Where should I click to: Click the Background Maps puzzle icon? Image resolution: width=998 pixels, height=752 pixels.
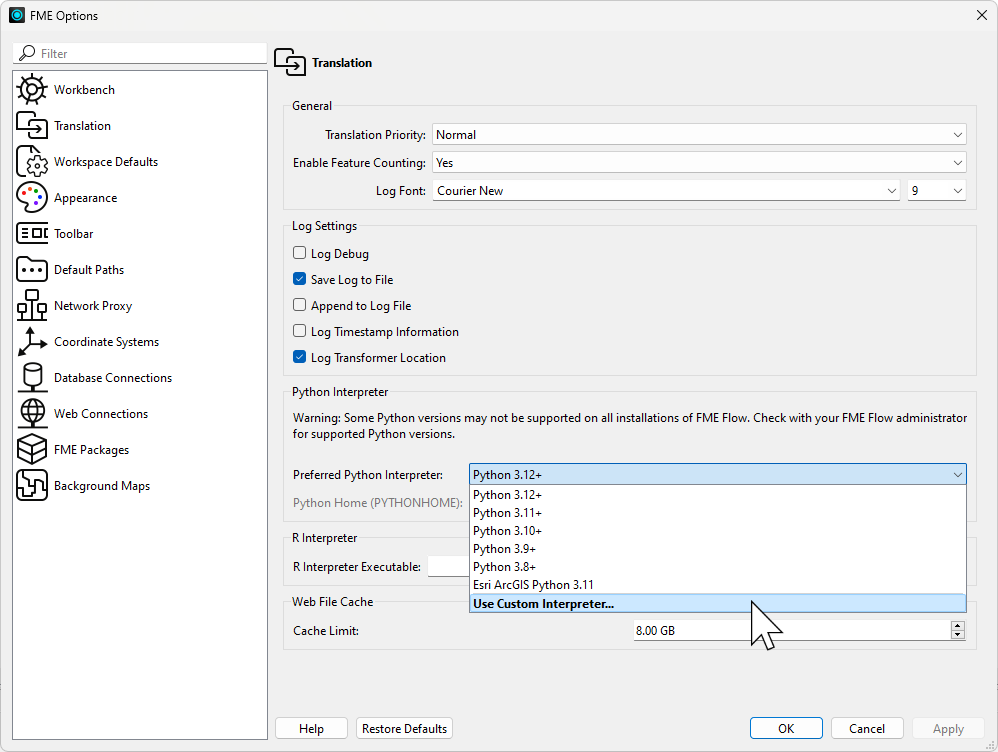[32, 486]
